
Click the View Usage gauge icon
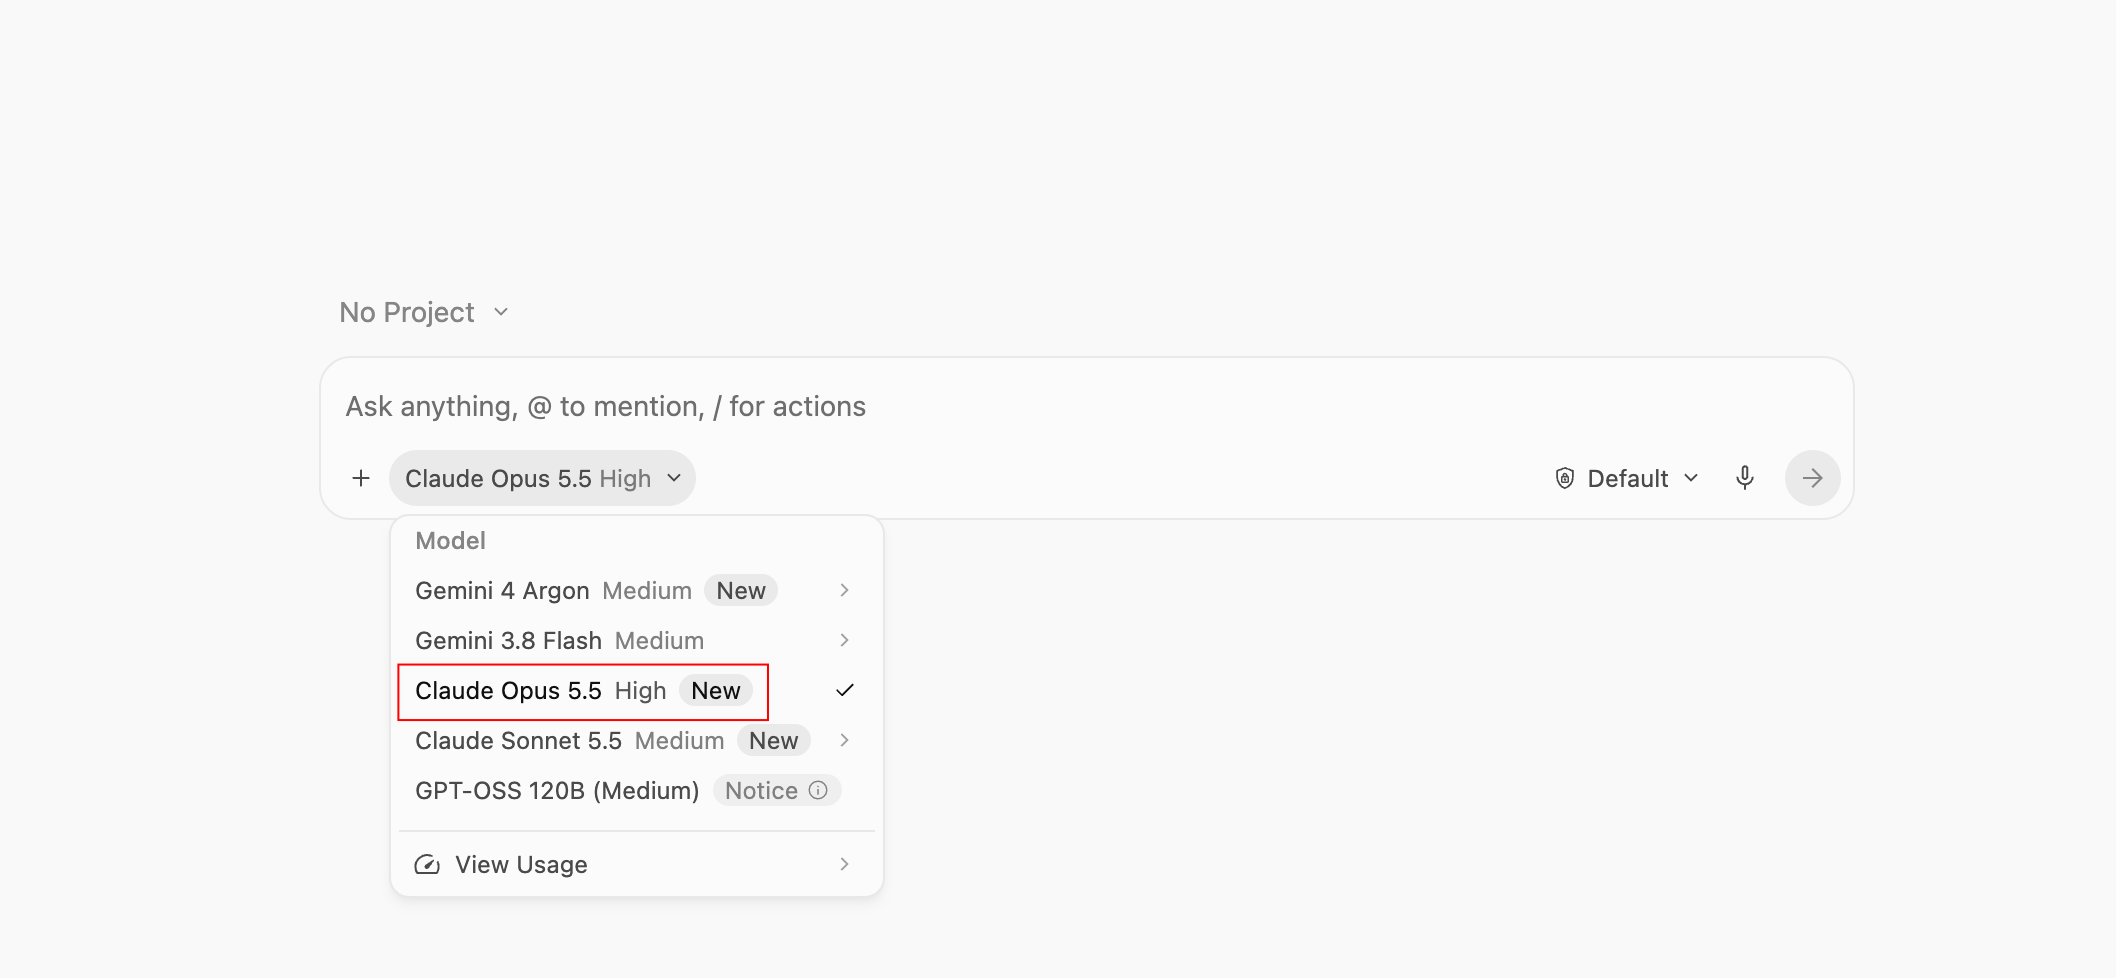pos(427,864)
